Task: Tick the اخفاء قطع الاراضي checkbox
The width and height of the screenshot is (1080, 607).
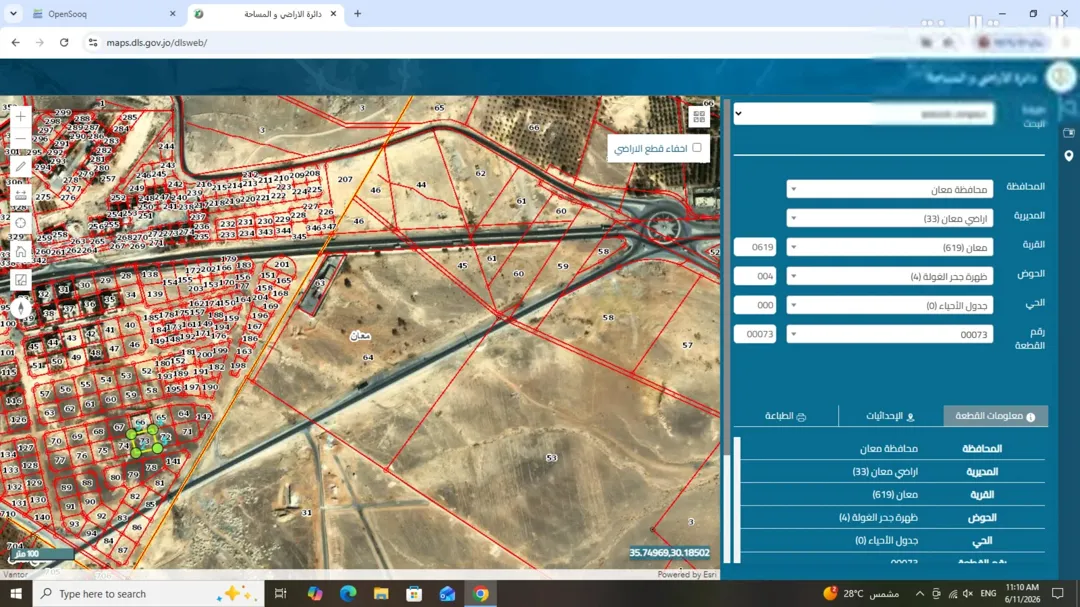Action: point(697,147)
